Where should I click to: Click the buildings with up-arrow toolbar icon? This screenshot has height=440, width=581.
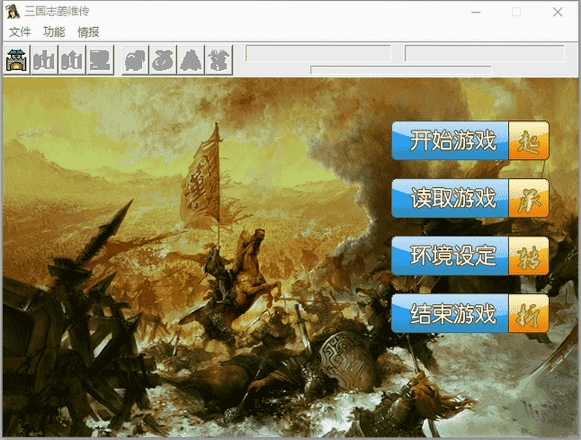pyautogui.click(x=72, y=60)
